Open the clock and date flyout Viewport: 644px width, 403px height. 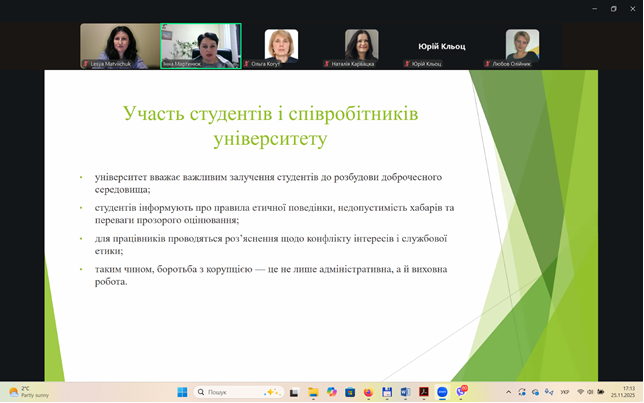click(622, 392)
